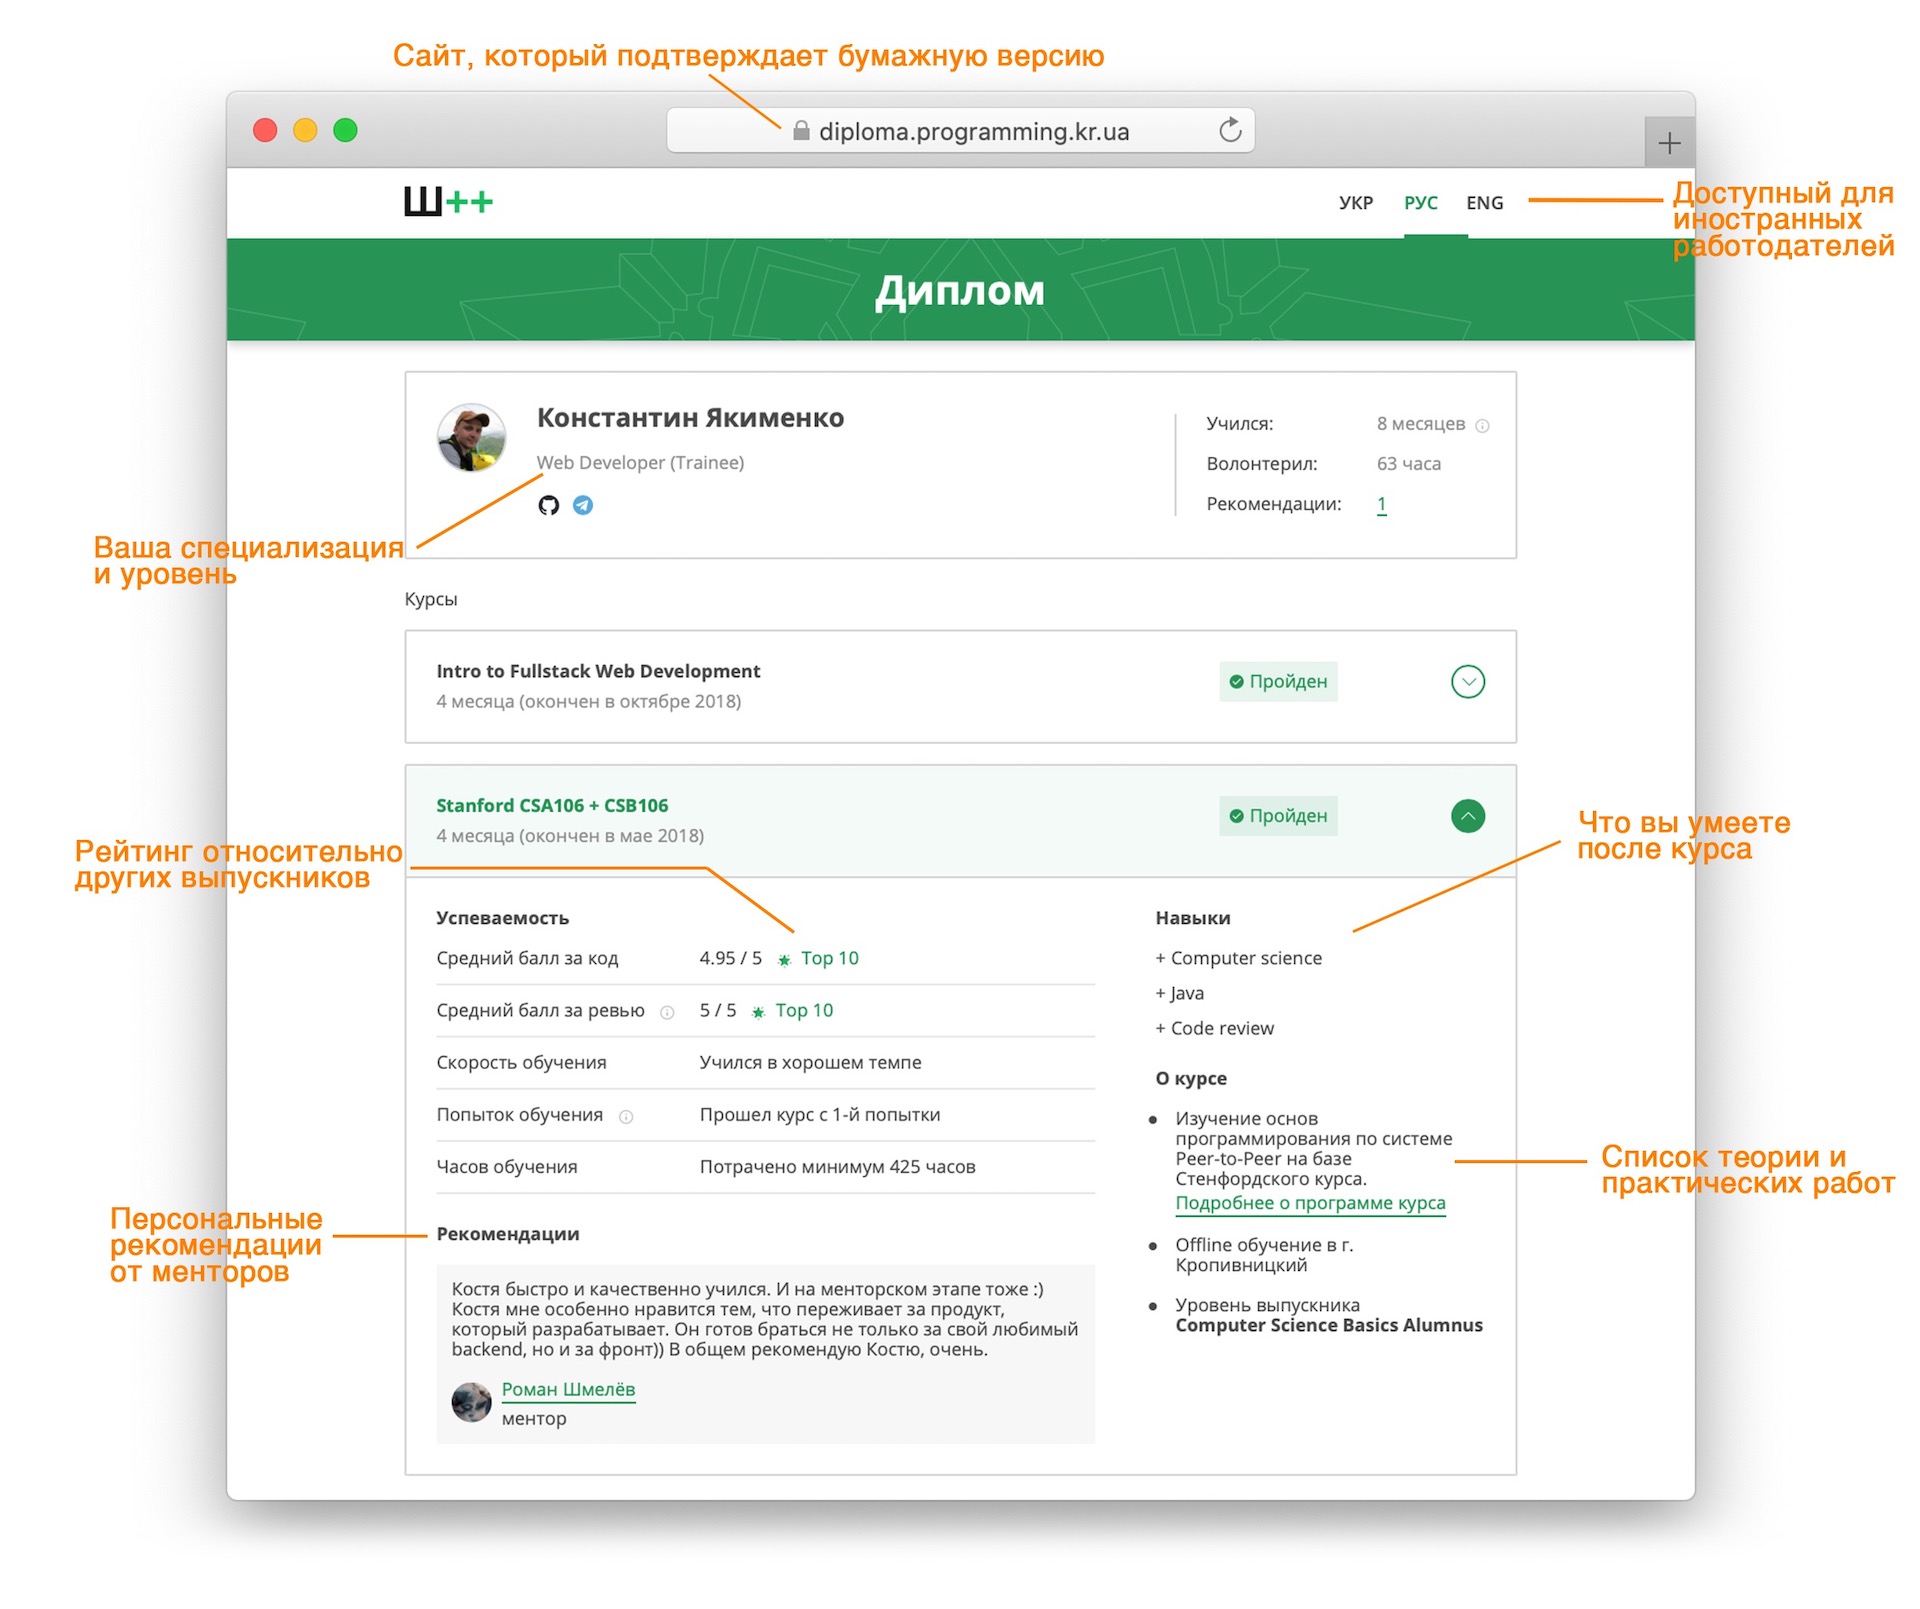Click info icon beside Попыток обучения
The image size is (1920, 1609).
pos(626,1116)
